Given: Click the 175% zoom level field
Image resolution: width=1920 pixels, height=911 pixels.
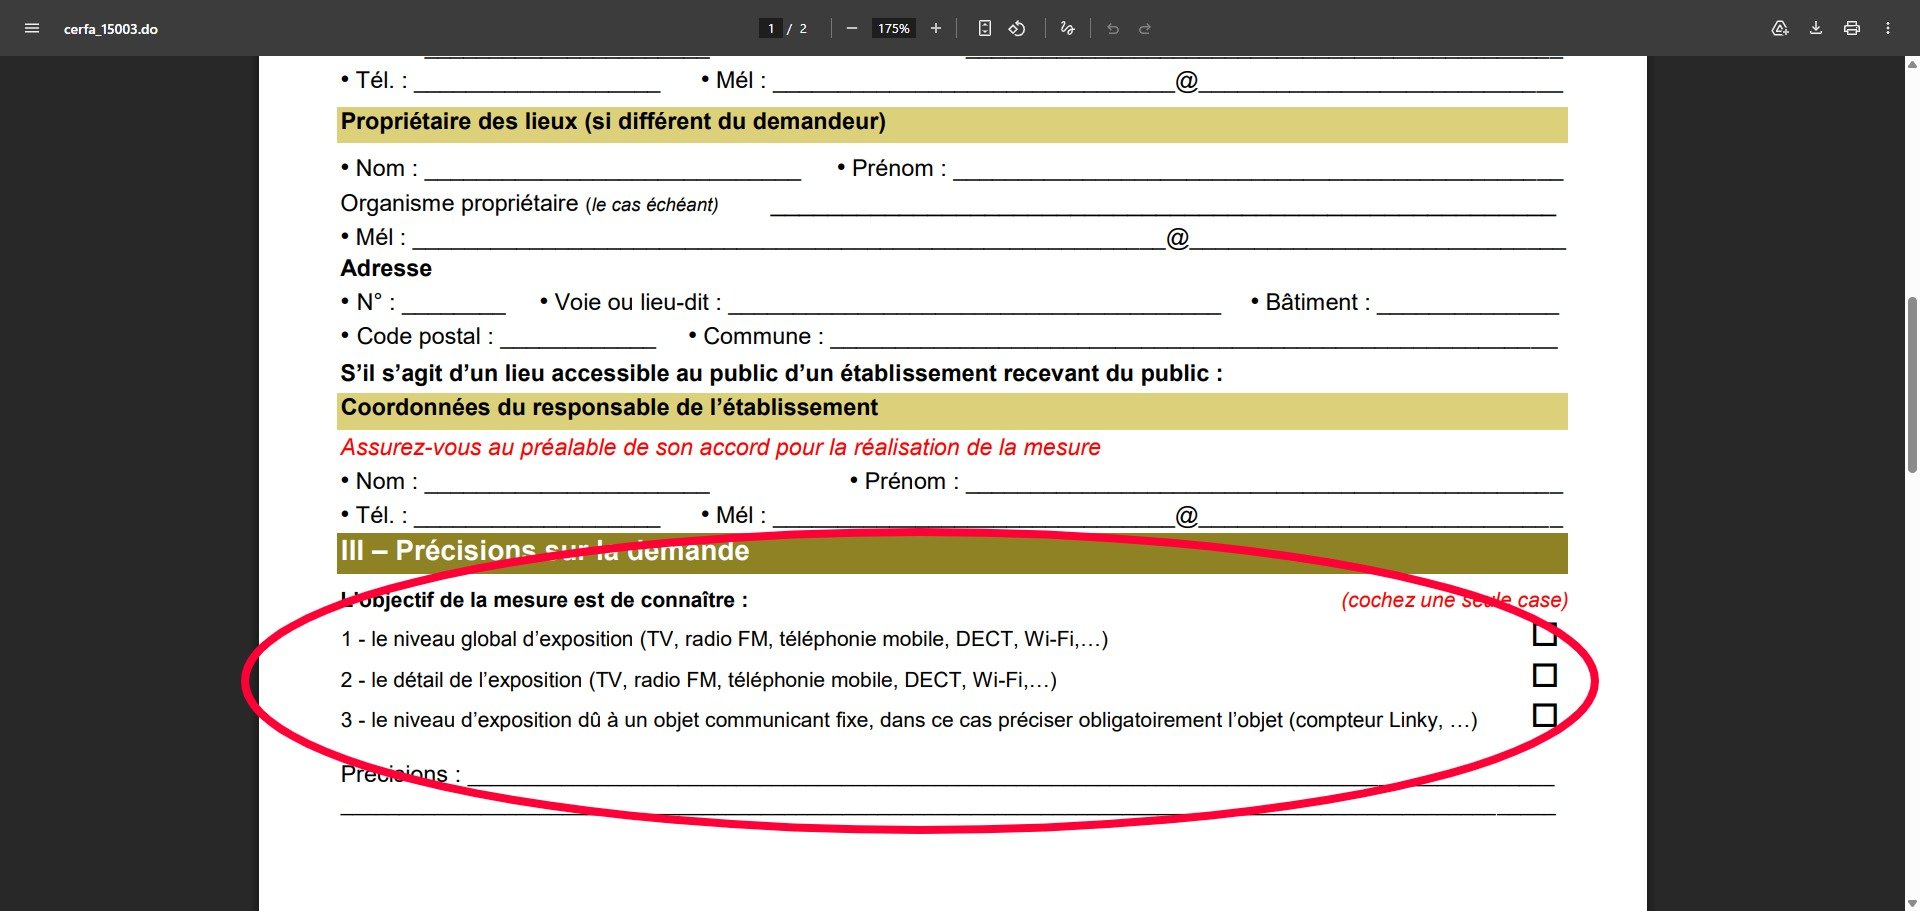Looking at the screenshot, I should tap(894, 28).
